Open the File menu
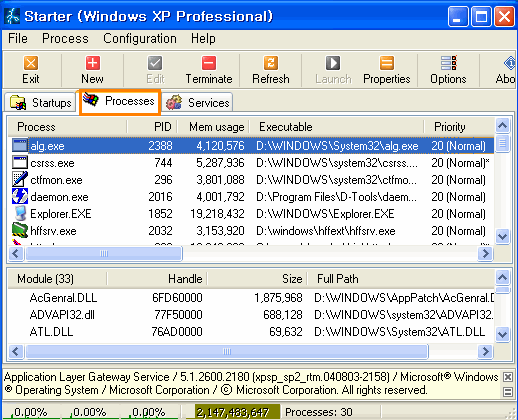Image resolution: width=518 pixels, height=420 pixels. point(18,39)
